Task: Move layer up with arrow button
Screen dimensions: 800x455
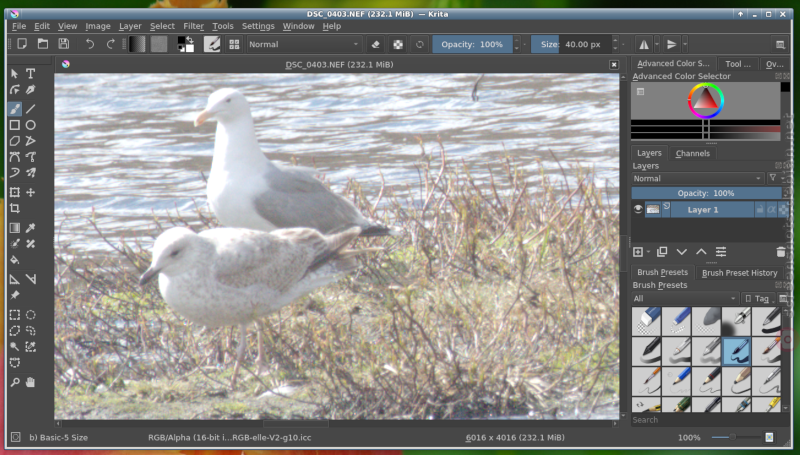Action: click(x=701, y=252)
